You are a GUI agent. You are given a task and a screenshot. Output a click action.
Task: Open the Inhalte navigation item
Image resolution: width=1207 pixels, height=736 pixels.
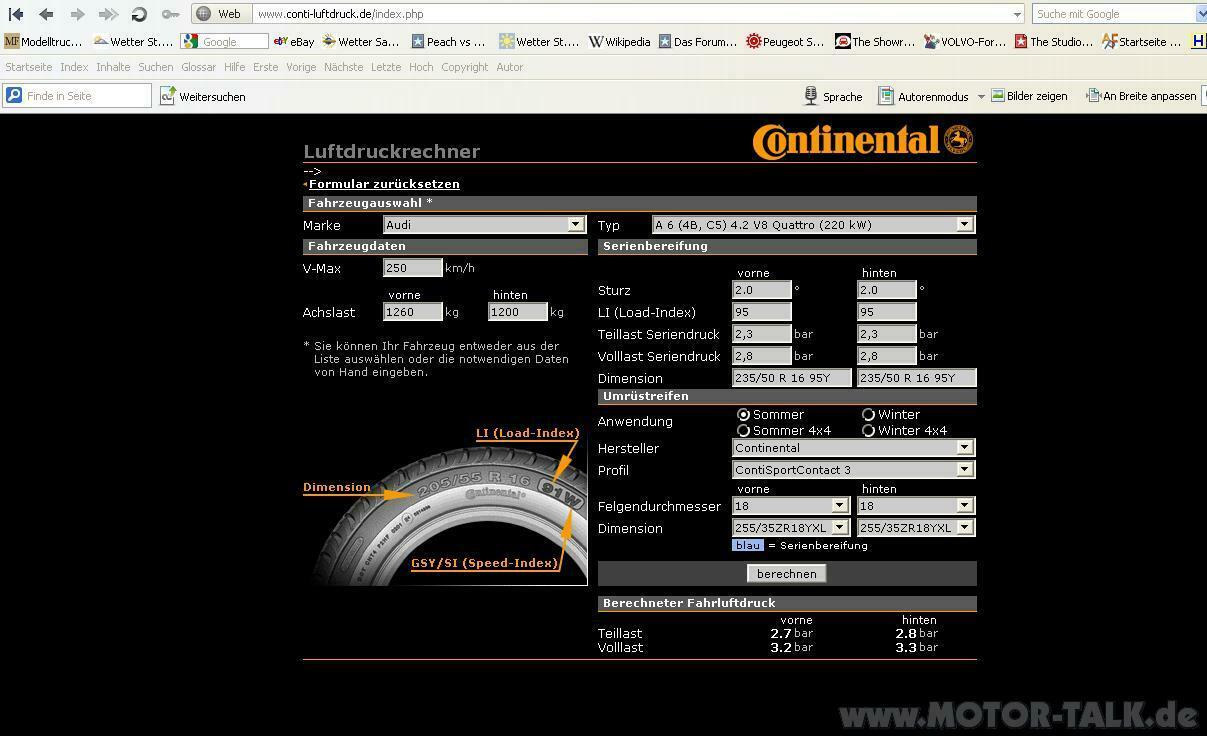[x=113, y=67]
